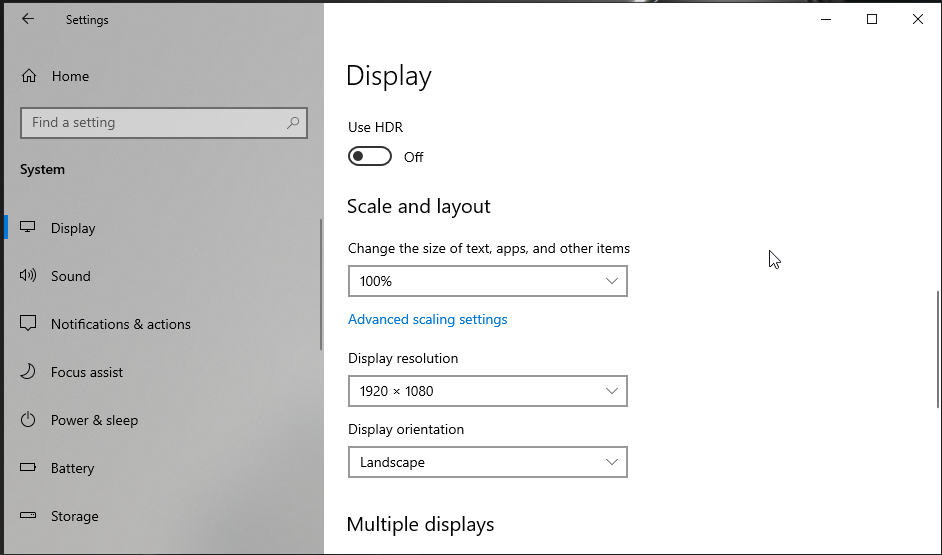Open Notifications & actions settings
Viewport: 942px width, 555px height.
pos(120,324)
